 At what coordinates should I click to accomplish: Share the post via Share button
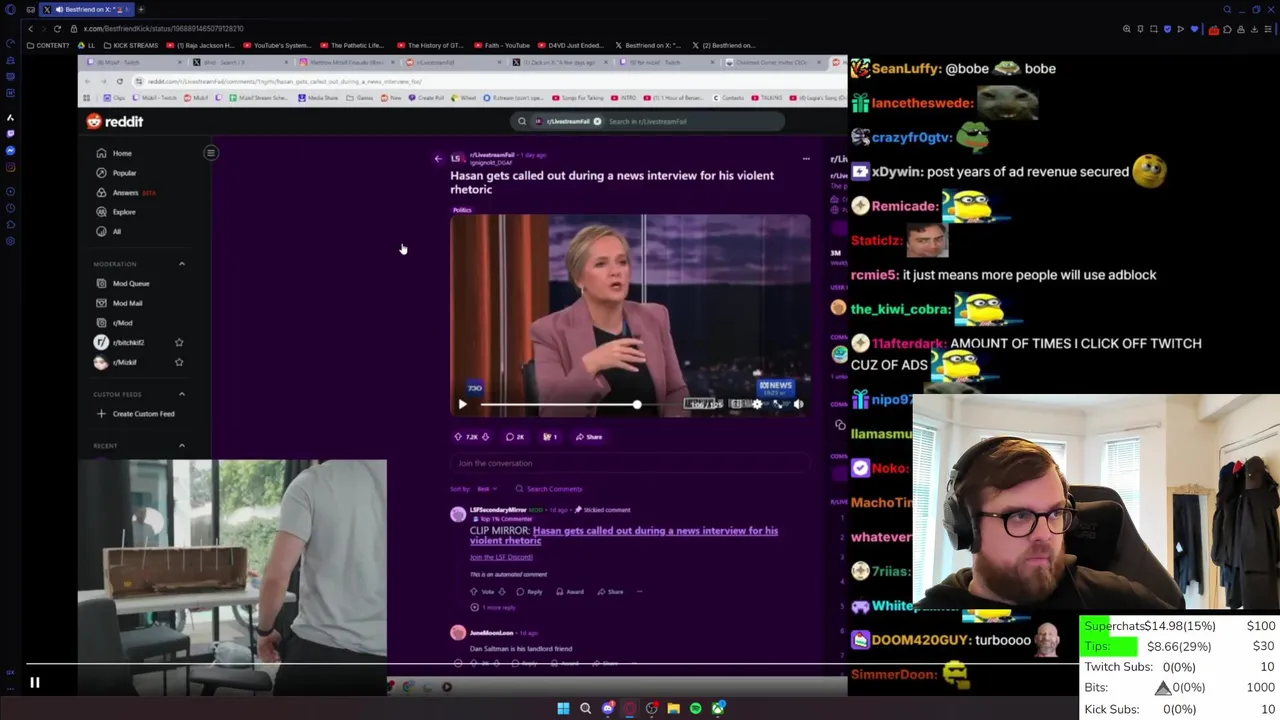coord(589,437)
